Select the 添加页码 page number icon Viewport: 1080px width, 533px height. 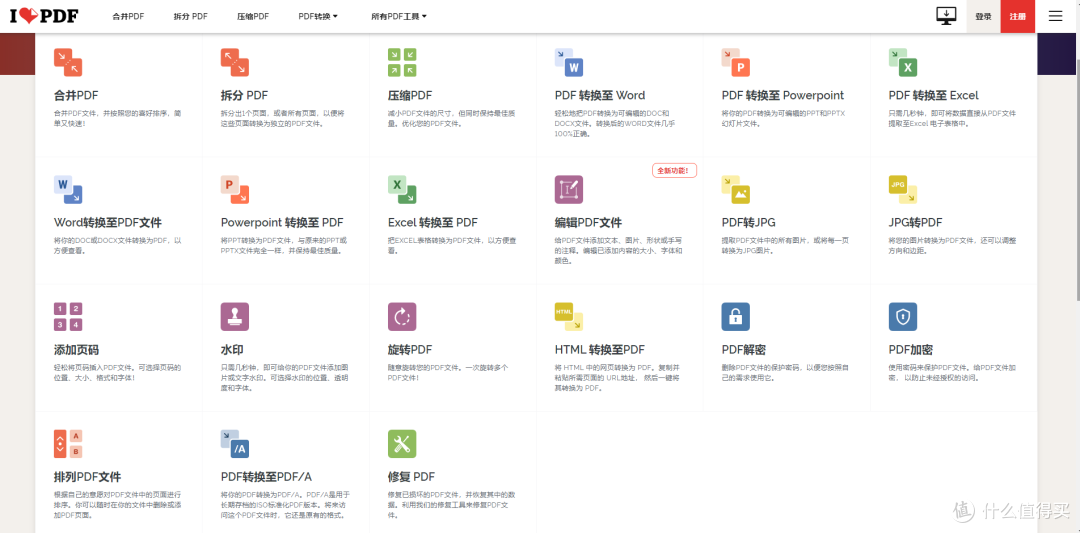68,316
